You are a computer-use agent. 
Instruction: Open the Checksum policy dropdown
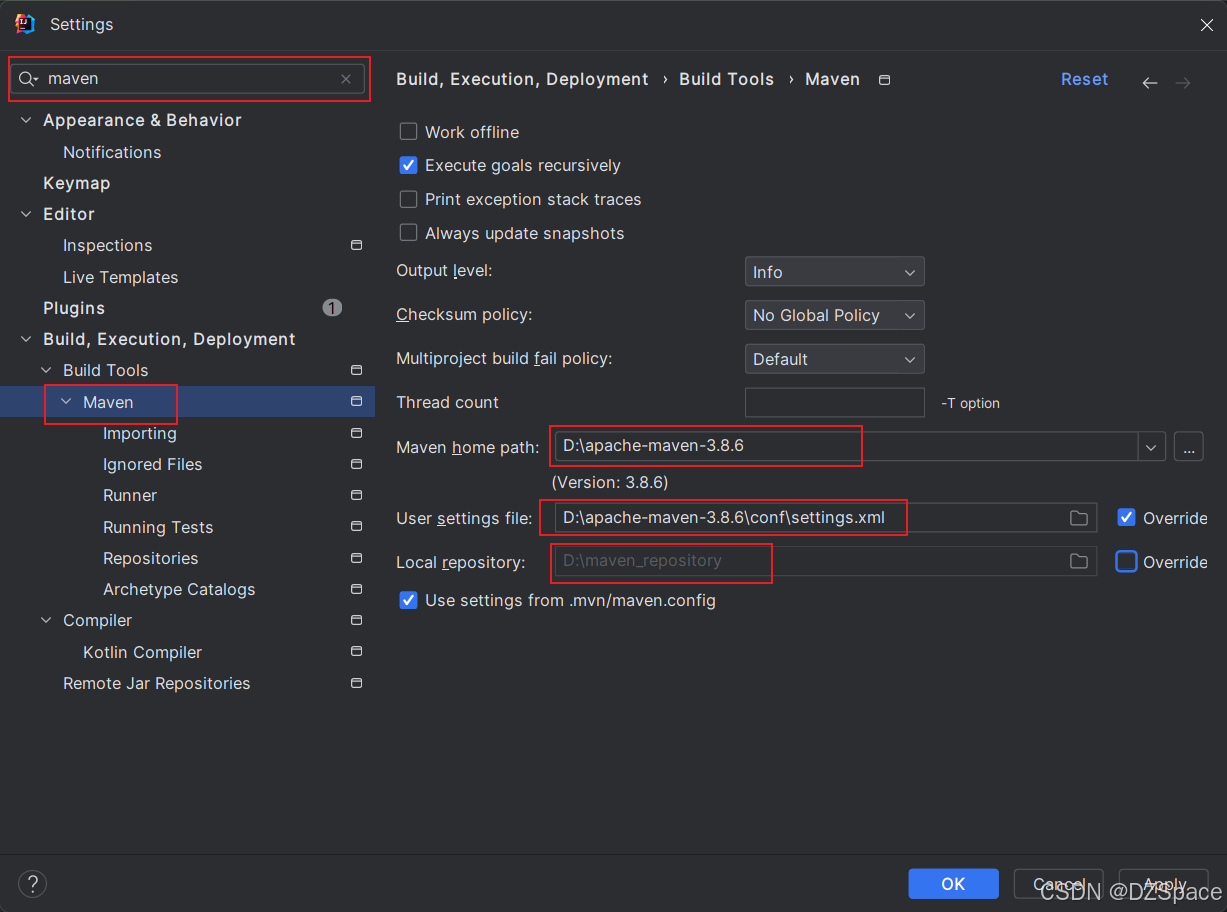point(834,315)
